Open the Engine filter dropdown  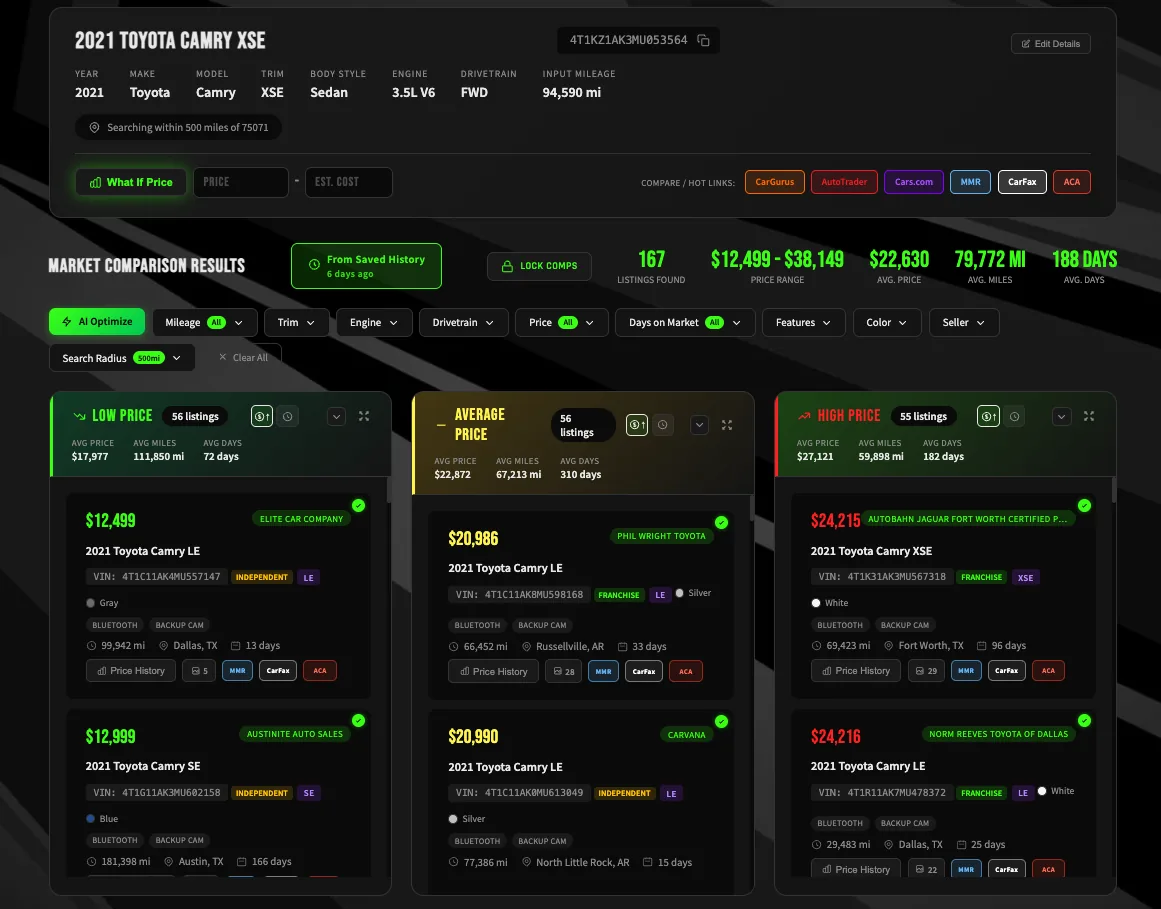(374, 323)
